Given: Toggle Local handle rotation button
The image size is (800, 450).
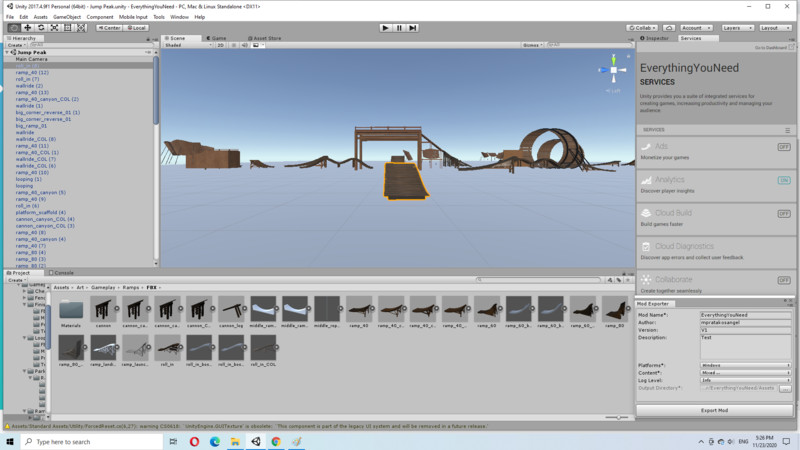Looking at the screenshot, I should 136,28.
